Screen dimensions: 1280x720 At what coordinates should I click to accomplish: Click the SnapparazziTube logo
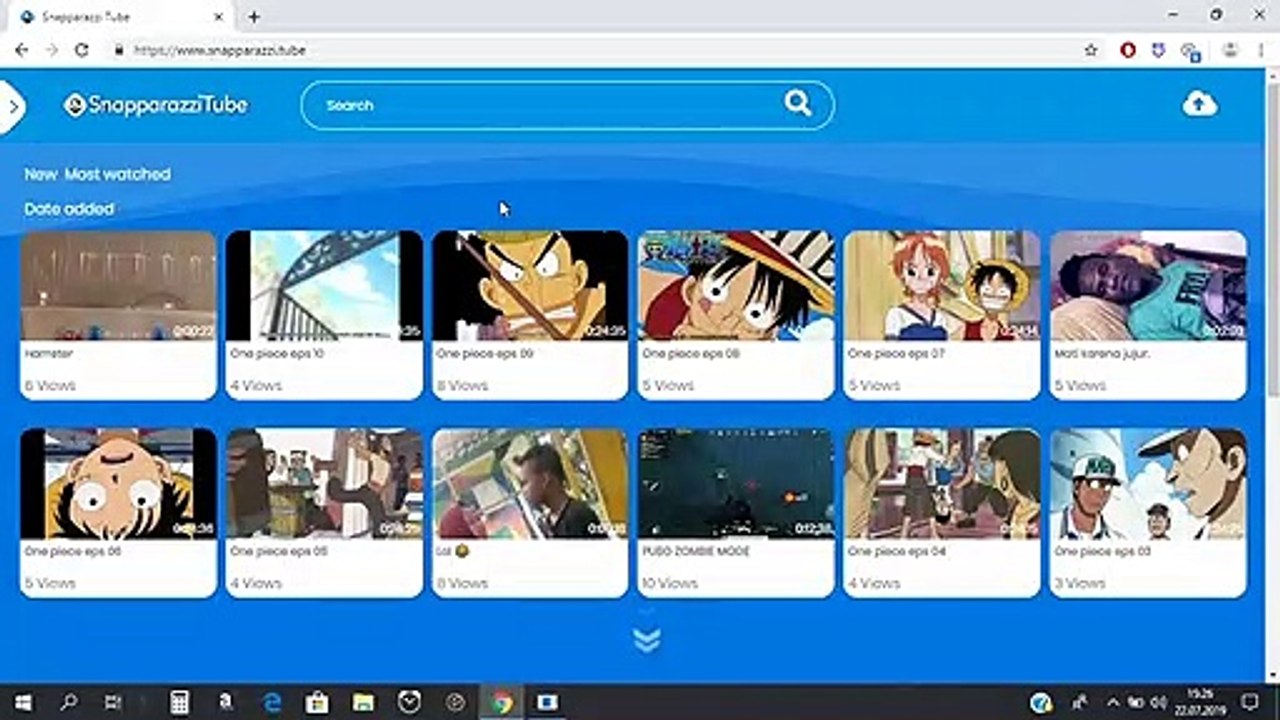point(155,105)
